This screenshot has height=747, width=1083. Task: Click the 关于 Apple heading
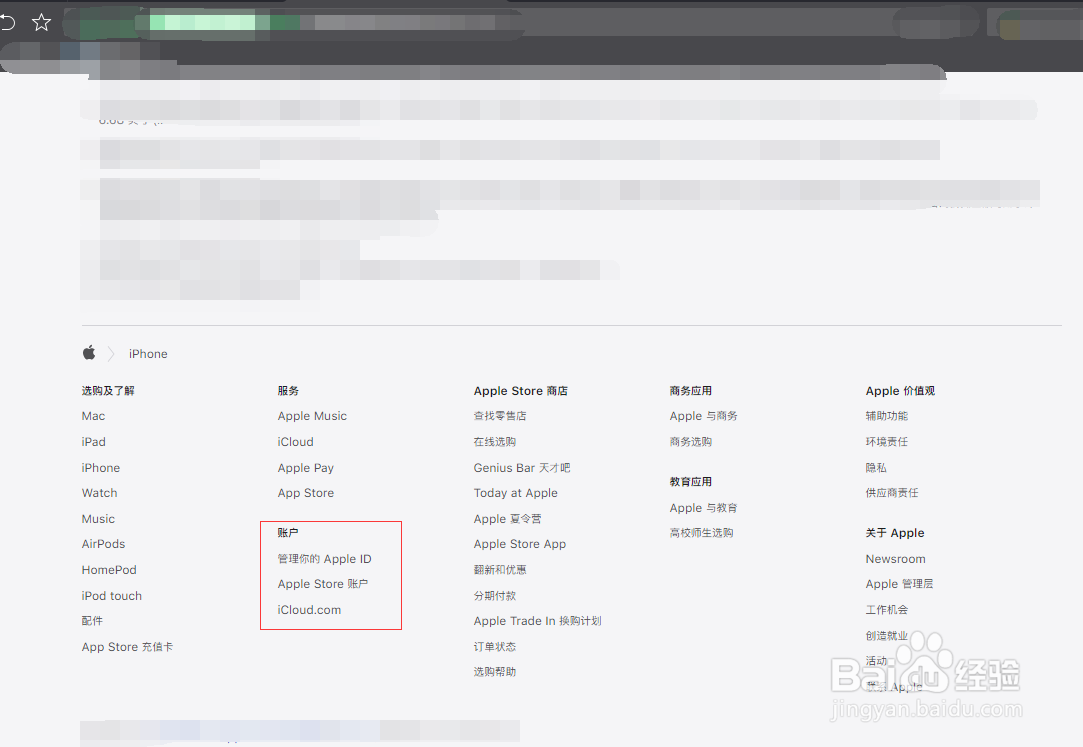pyautogui.click(x=895, y=533)
